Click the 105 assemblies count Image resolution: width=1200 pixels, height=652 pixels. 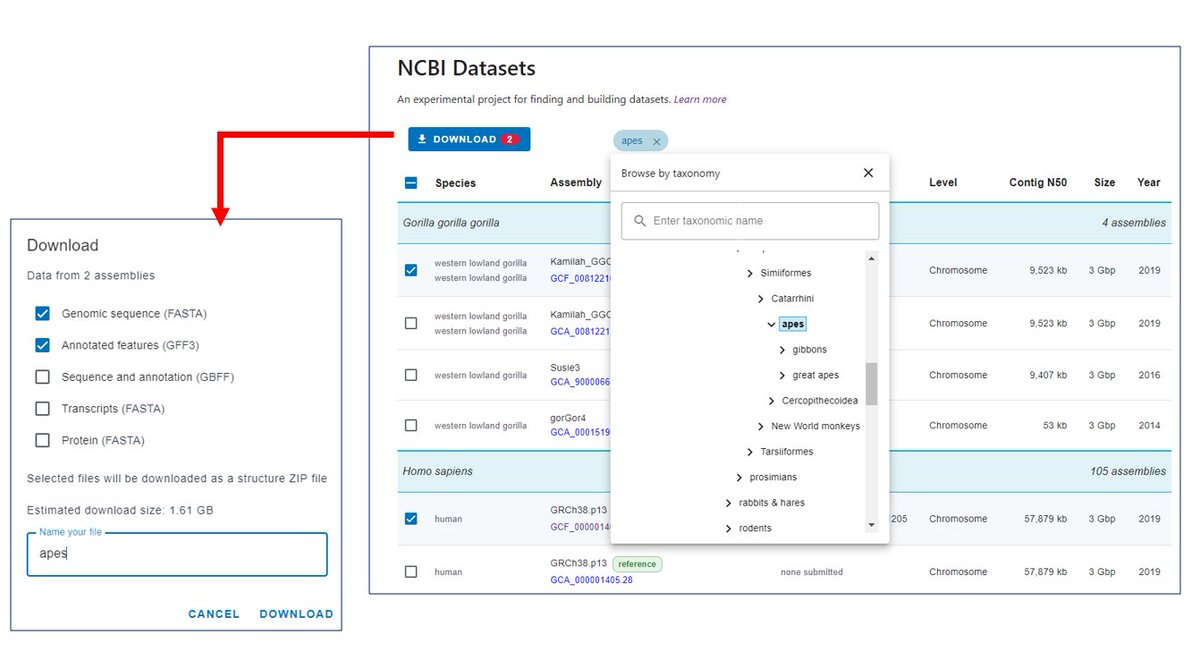point(1128,471)
